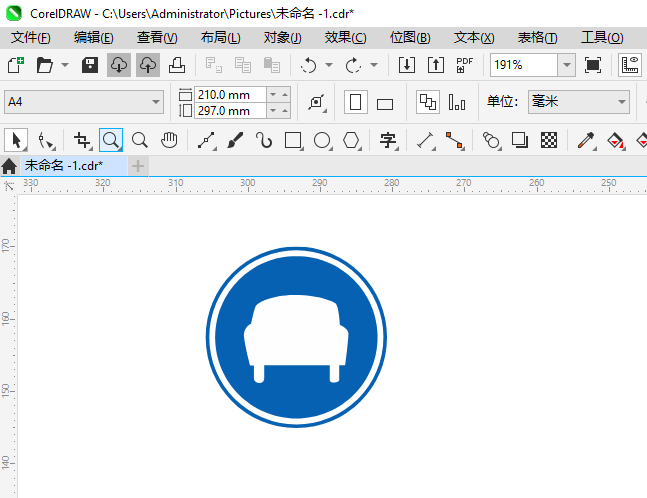
Task: Select the Ellipse tool
Action: pos(322,140)
